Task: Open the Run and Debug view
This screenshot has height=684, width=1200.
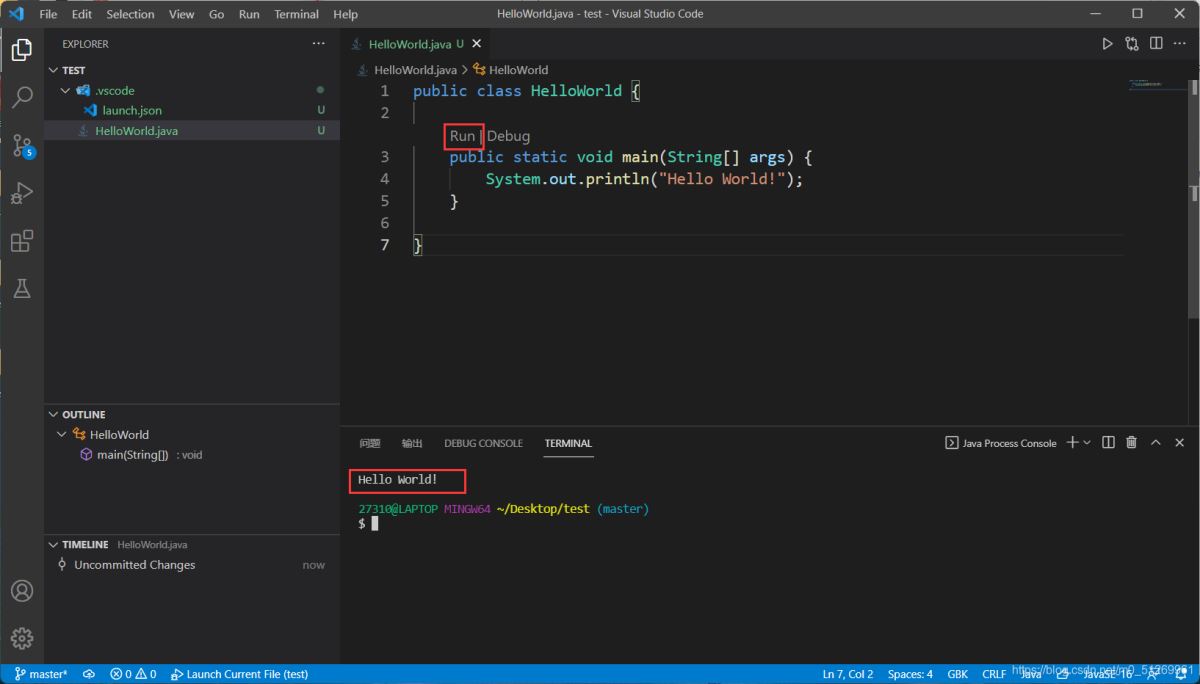Action: (x=22, y=193)
